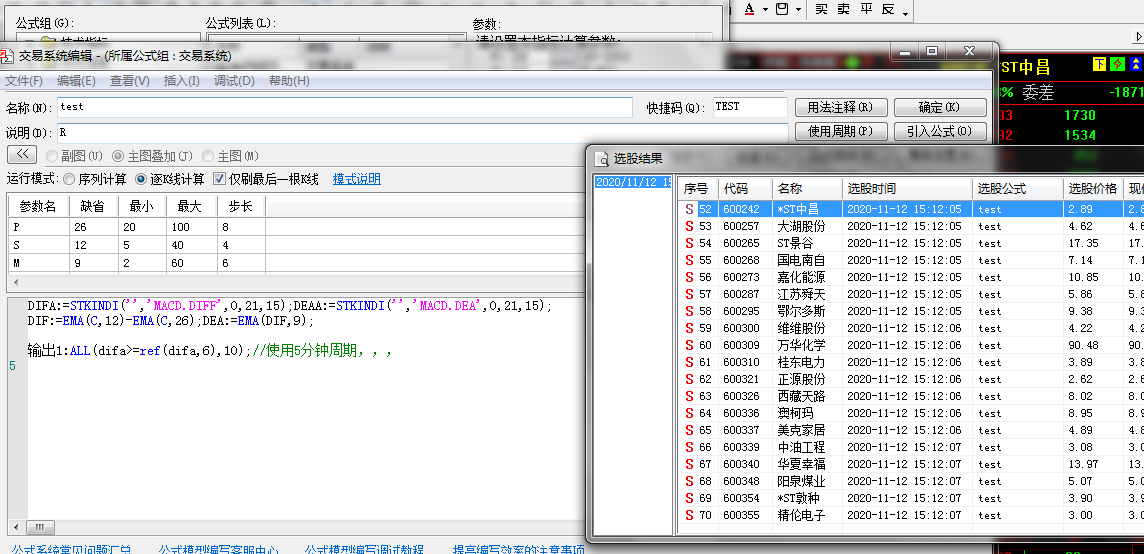
Task: Click the 选股公式 column header
Action: (1018, 189)
